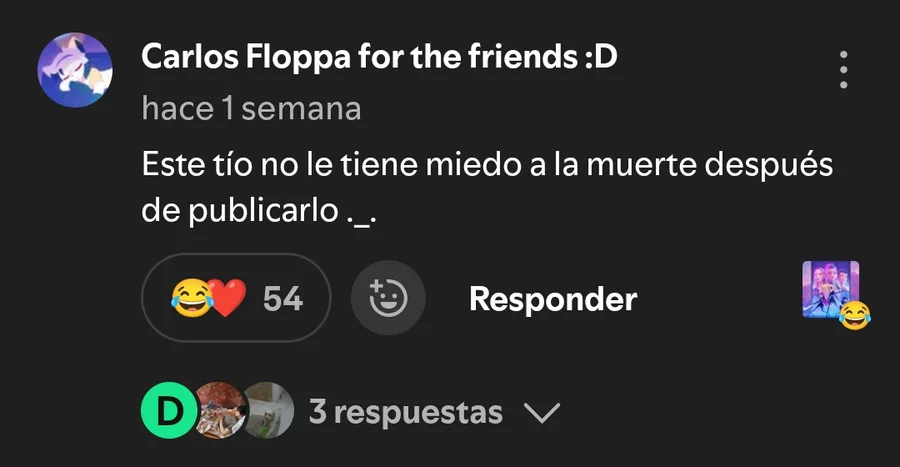Viewport: 900px width, 467px height.
Task: Tap the red heart reaction emoji
Action: pos(227,298)
